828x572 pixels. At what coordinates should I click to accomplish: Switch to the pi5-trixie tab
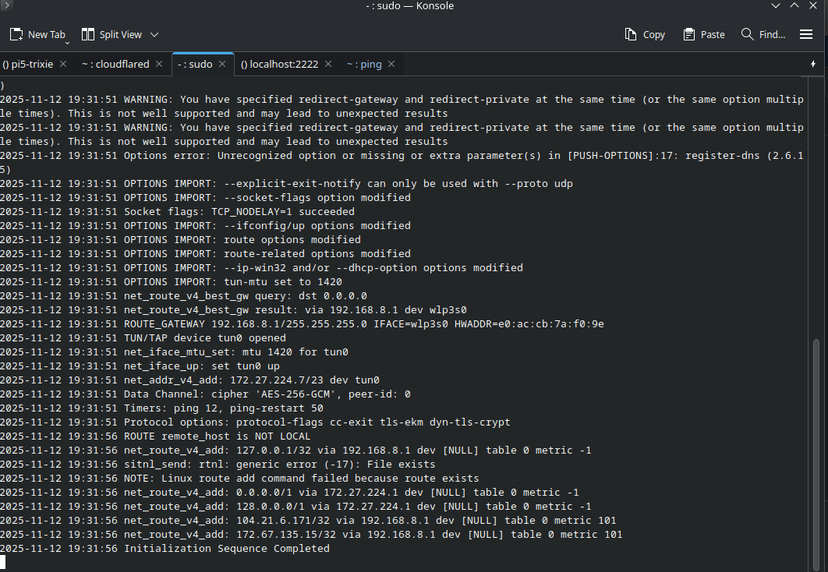(x=27, y=64)
